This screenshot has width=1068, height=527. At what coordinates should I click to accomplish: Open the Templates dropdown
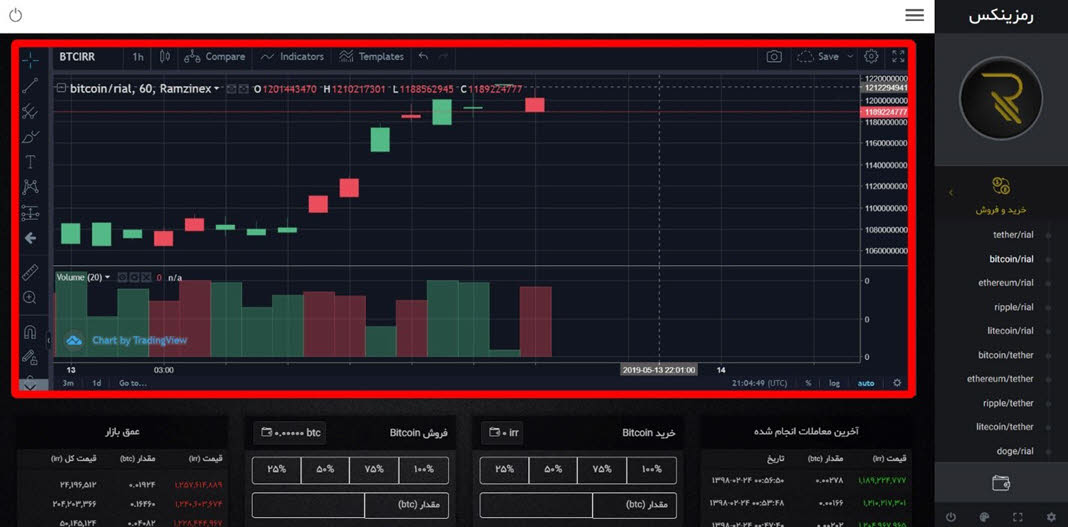click(x=372, y=57)
